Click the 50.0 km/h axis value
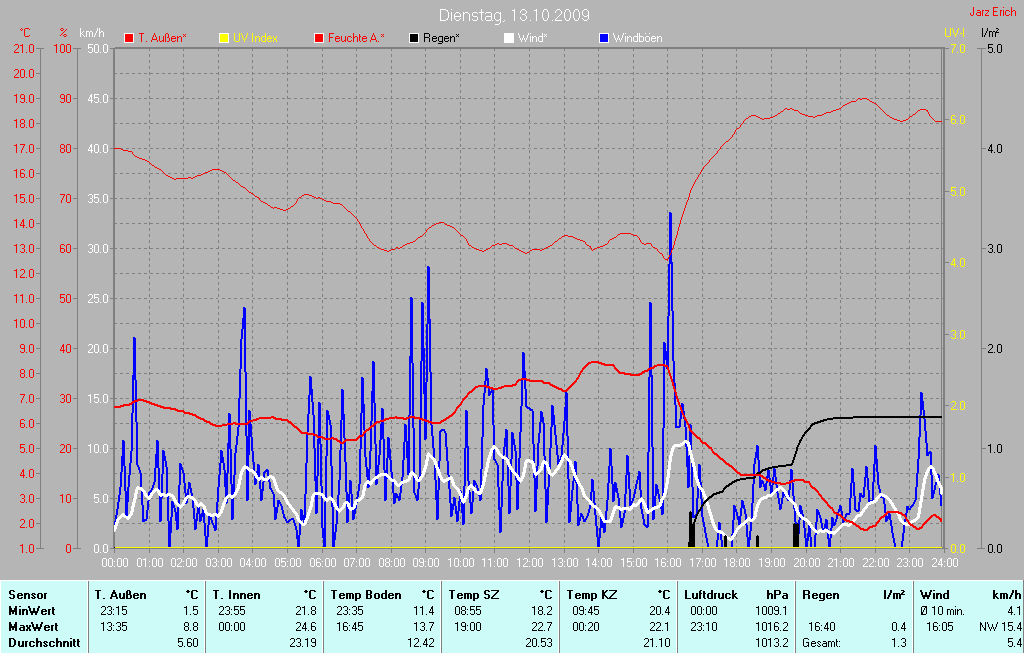Screen dimensions: 1024x653 tap(98, 48)
